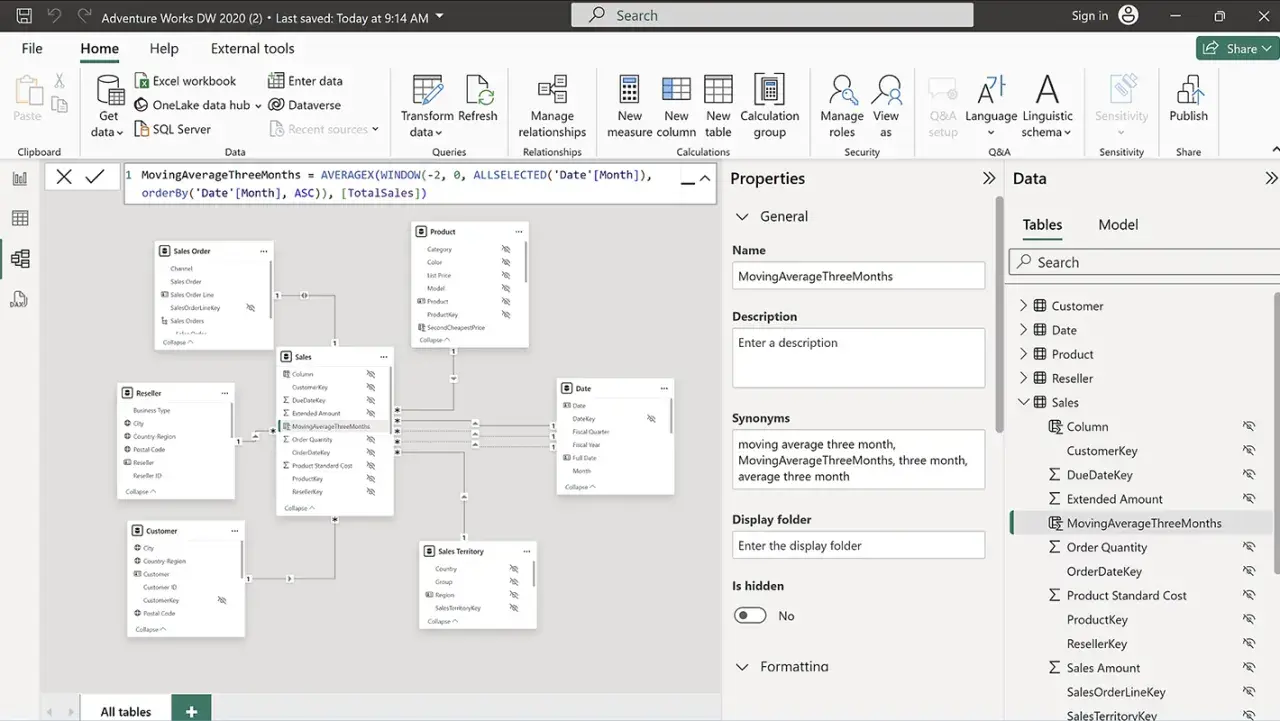Switch to Model tab in Data pane
Image resolution: width=1280 pixels, height=721 pixels.
tap(1118, 224)
